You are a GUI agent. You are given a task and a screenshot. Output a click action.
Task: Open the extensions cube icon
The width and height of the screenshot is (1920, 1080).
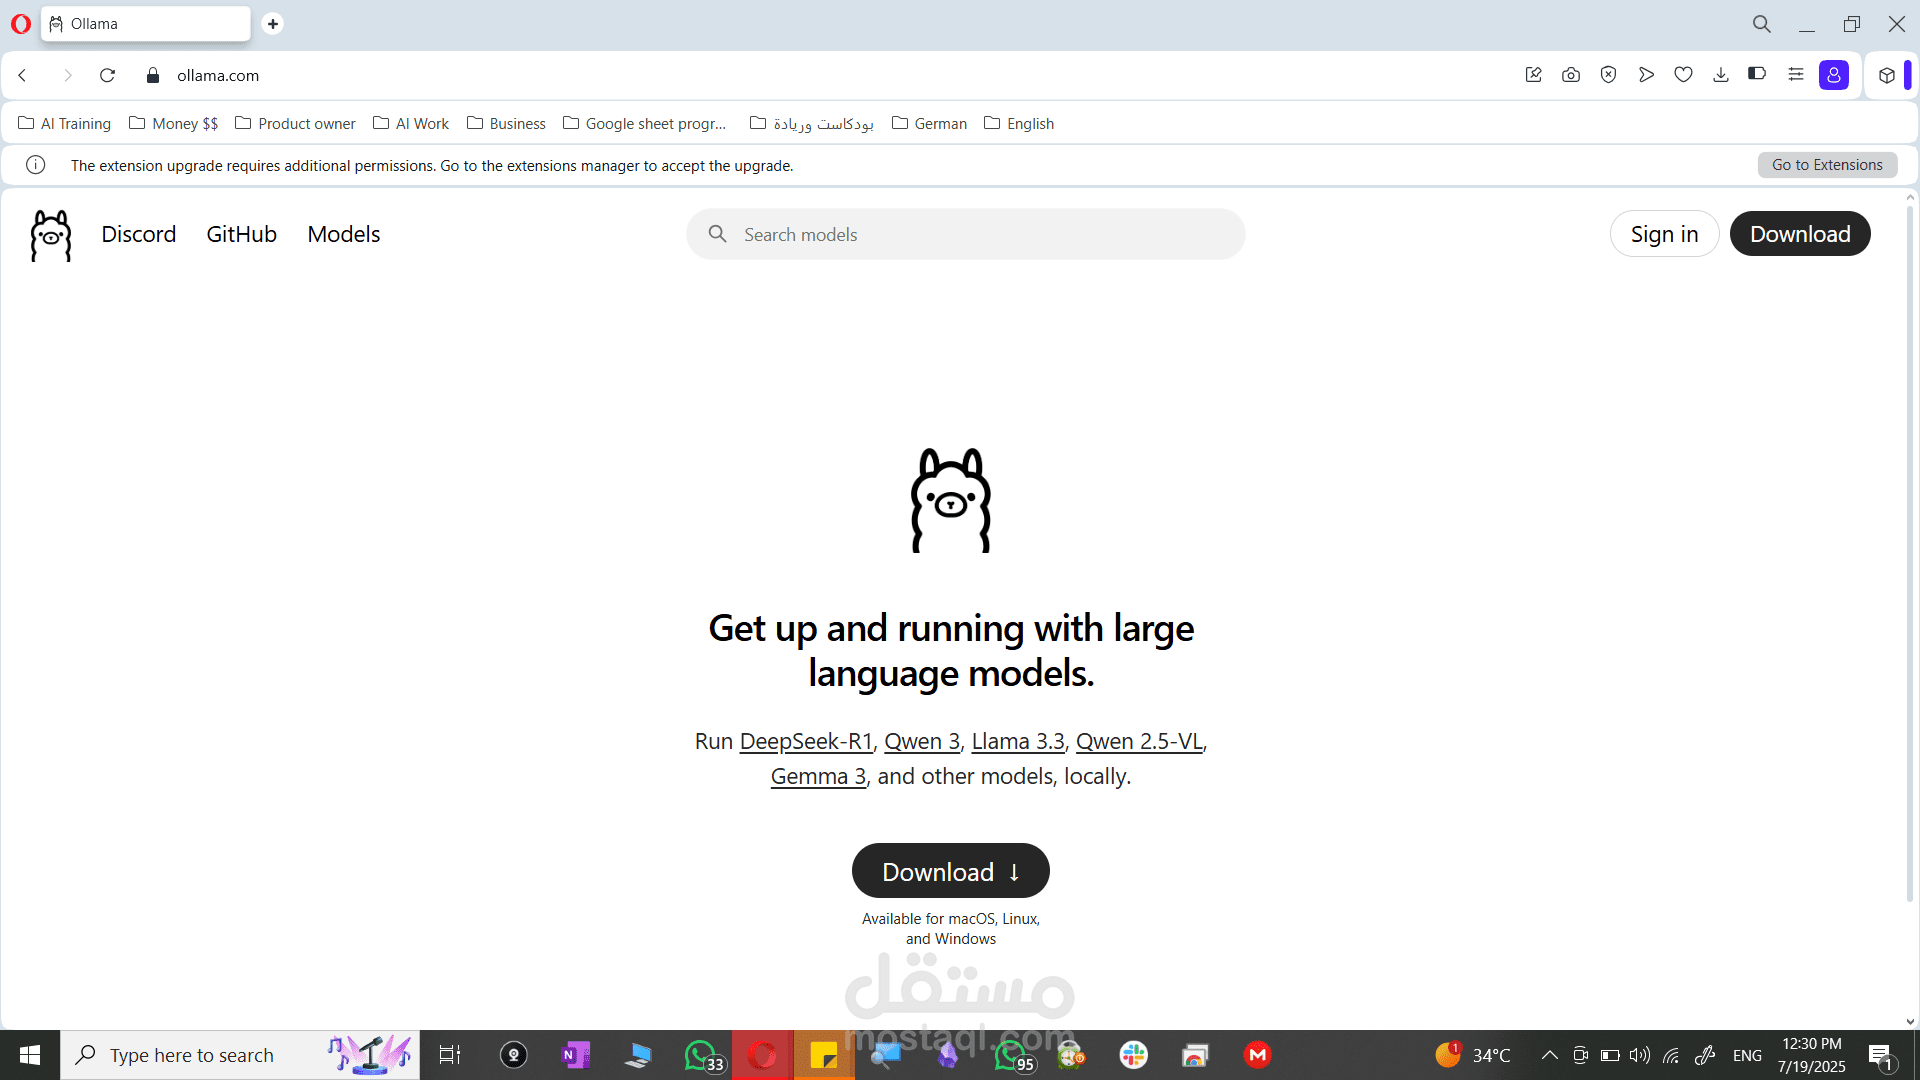coord(1887,75)
